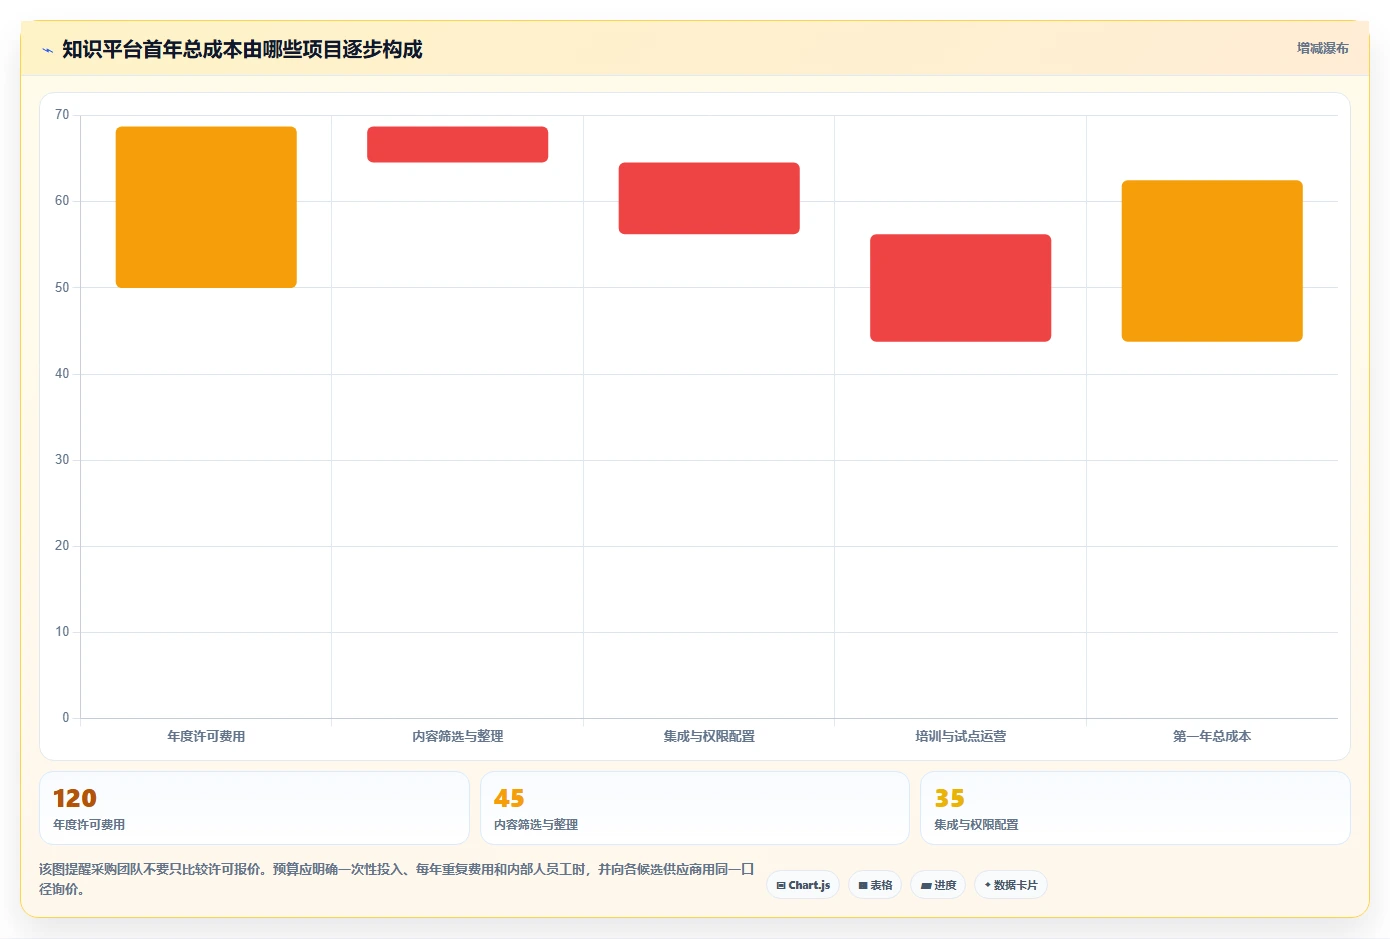Click the orange 第一年总成本 bar
This screenshot has width=1390, height=939.
pos(1212,261)
